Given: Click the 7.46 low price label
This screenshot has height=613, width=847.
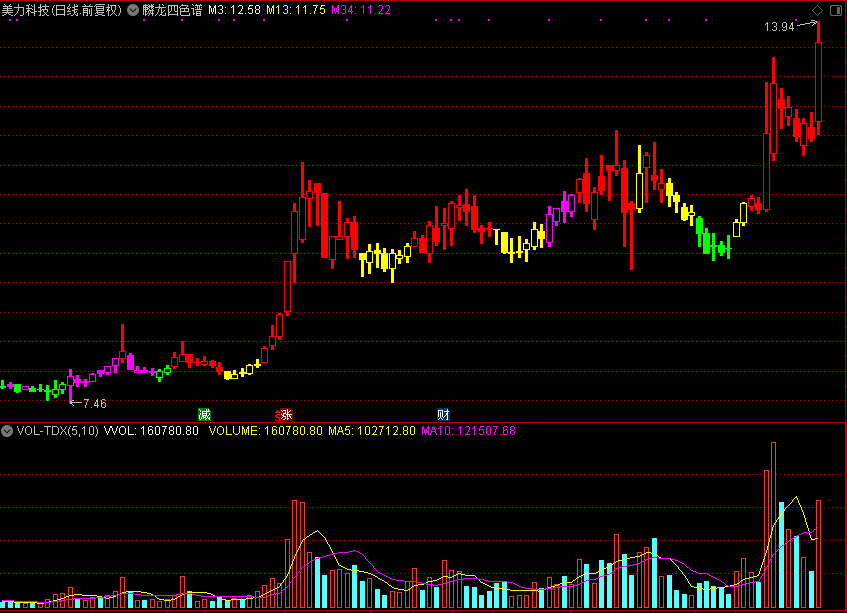Looking at the screenshot, I should [x=95, y=403].
